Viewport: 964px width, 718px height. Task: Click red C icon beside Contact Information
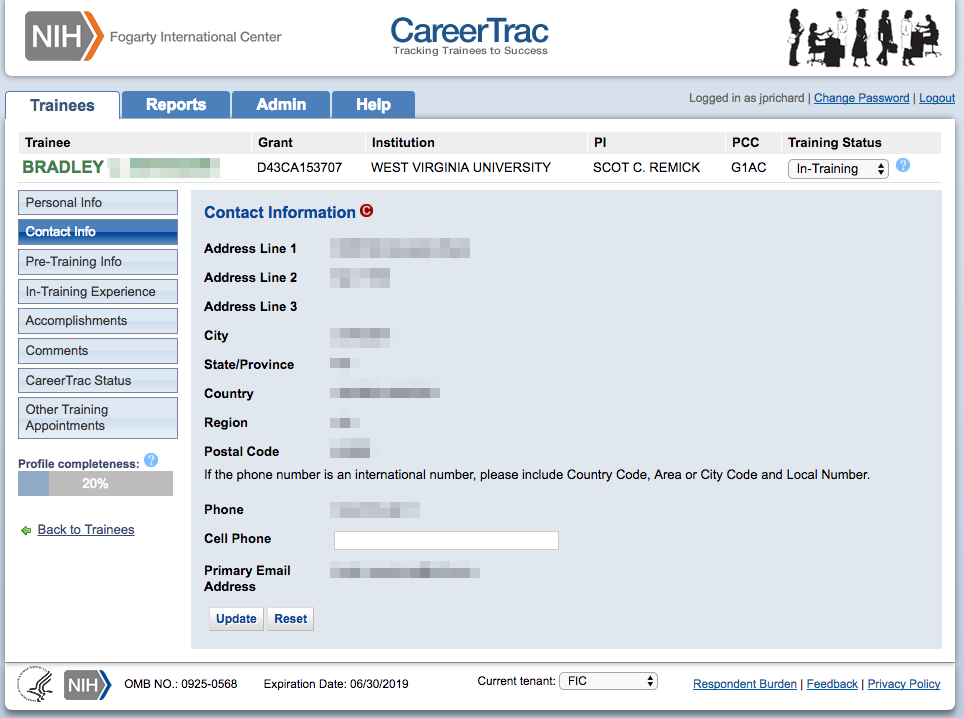pyautogui.click(x=366, y=211)
